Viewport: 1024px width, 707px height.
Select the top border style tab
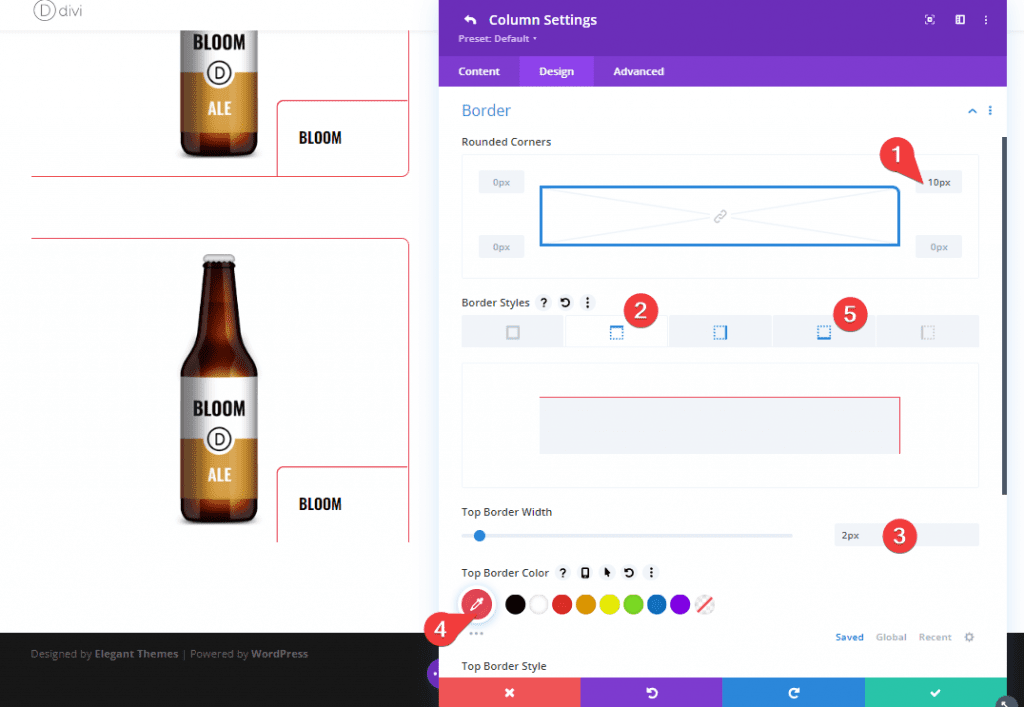point(616,332)
